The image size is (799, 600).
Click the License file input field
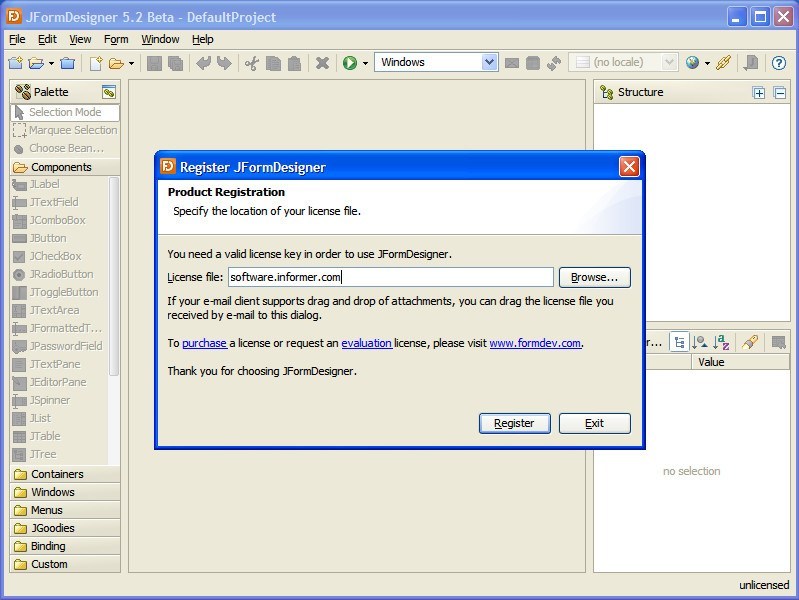pyautogui.click(x=390, y=277)
